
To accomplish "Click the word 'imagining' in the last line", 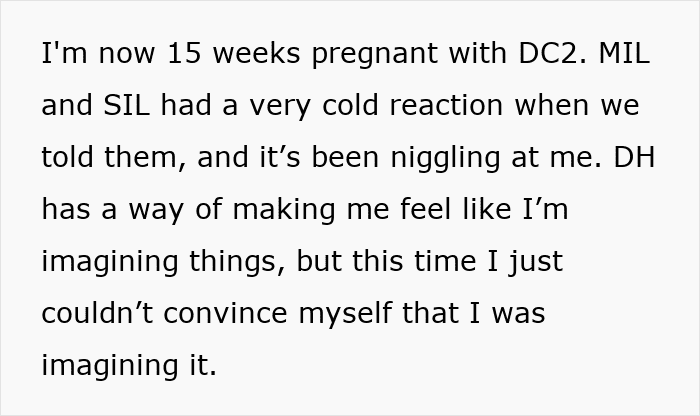I will 110,366.
